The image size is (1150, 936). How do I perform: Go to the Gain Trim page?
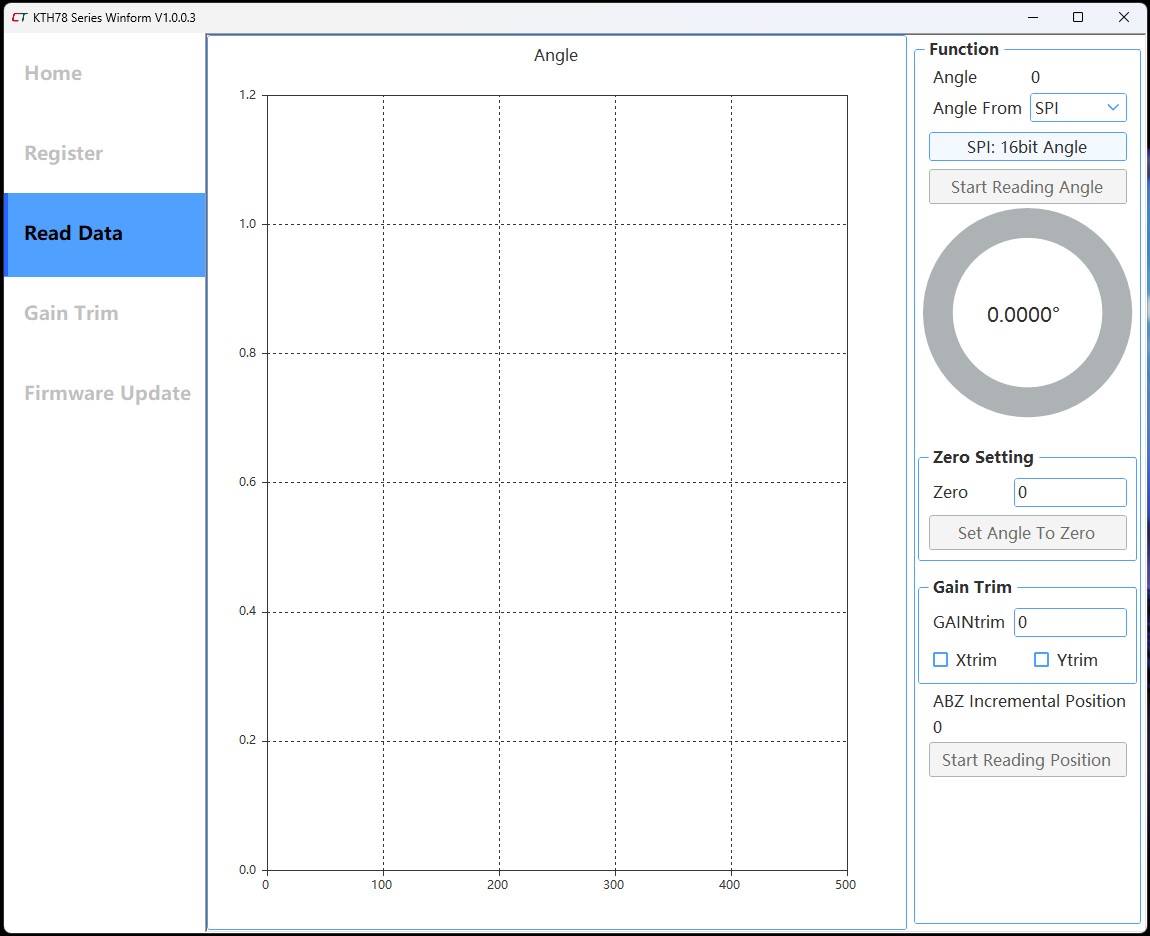(x=71, y=313)
